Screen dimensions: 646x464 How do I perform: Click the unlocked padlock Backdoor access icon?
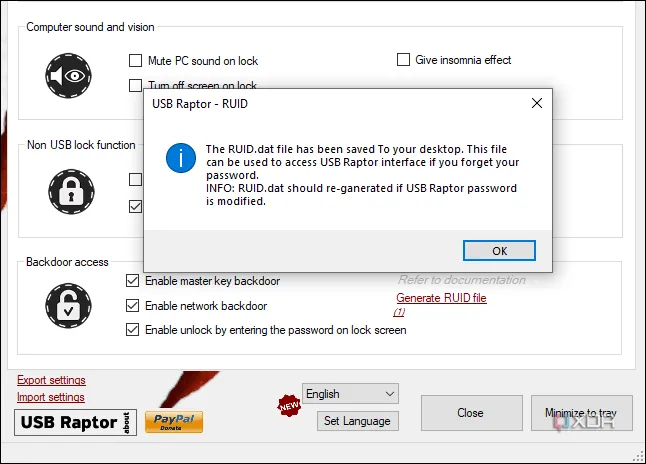(x=68, y=306)
